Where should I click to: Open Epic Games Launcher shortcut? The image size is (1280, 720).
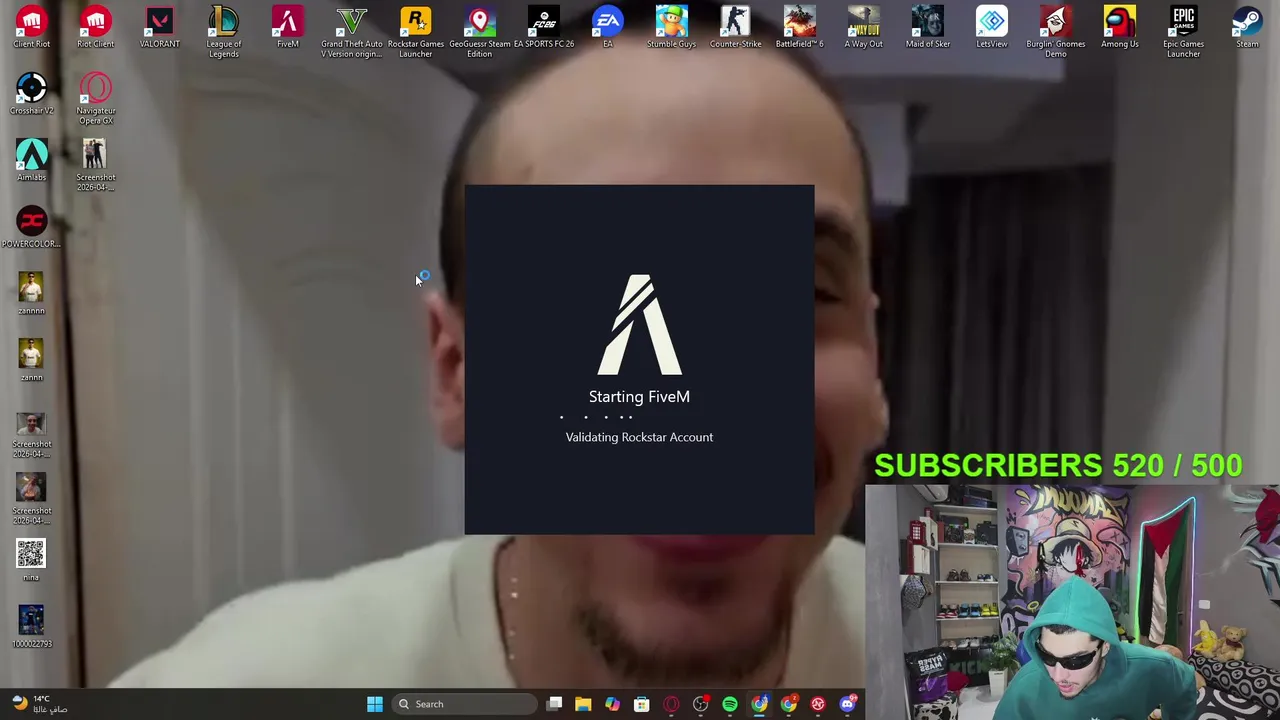tap(1183, 31)
